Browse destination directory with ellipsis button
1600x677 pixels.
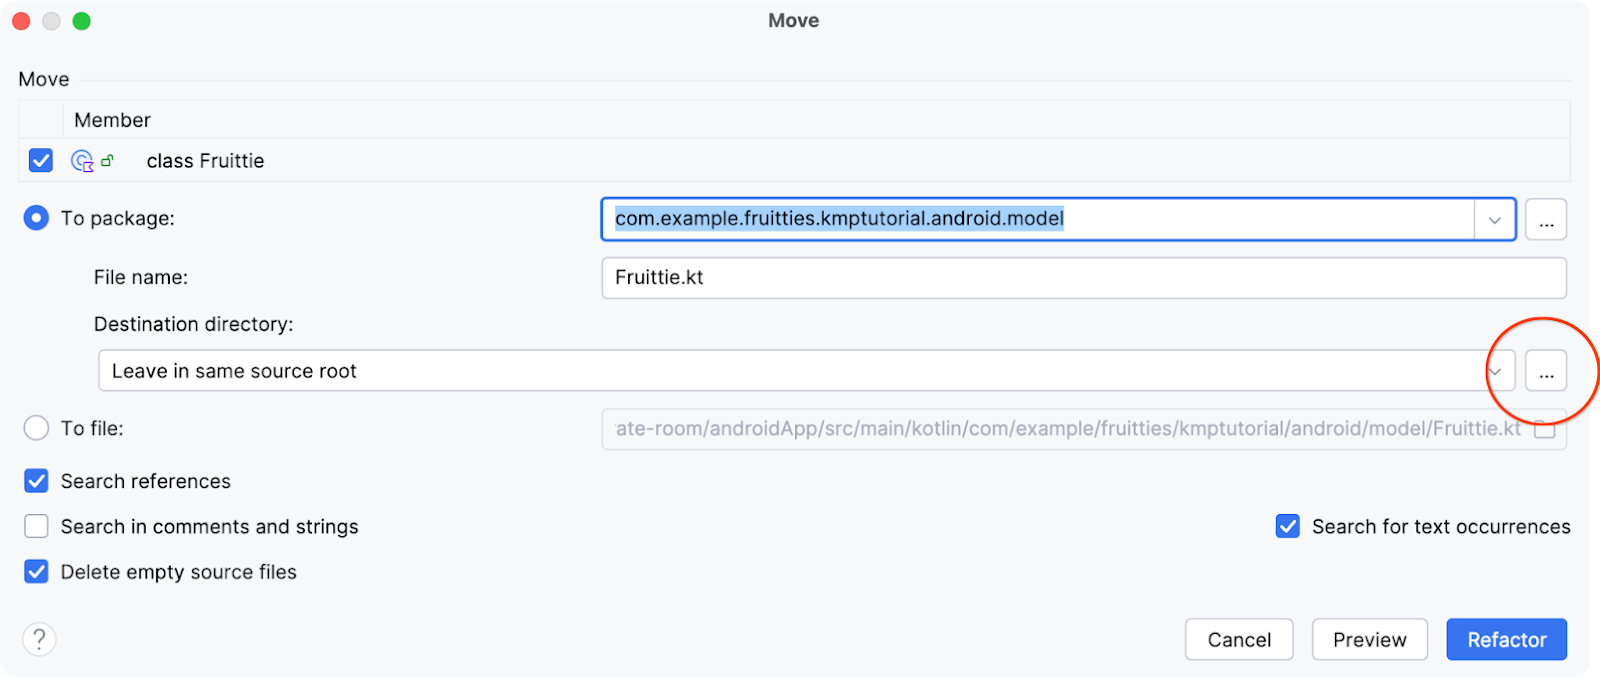click(1546, 371)
